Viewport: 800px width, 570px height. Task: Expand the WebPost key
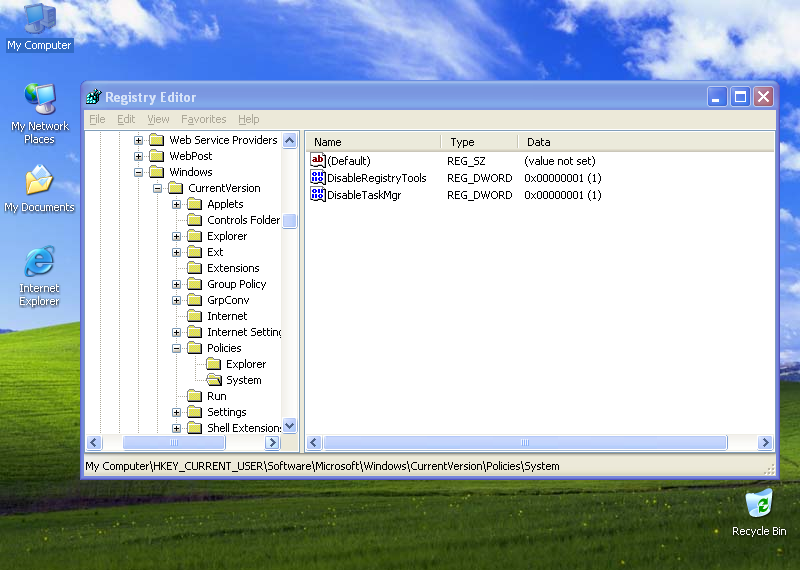pos(138,156)
